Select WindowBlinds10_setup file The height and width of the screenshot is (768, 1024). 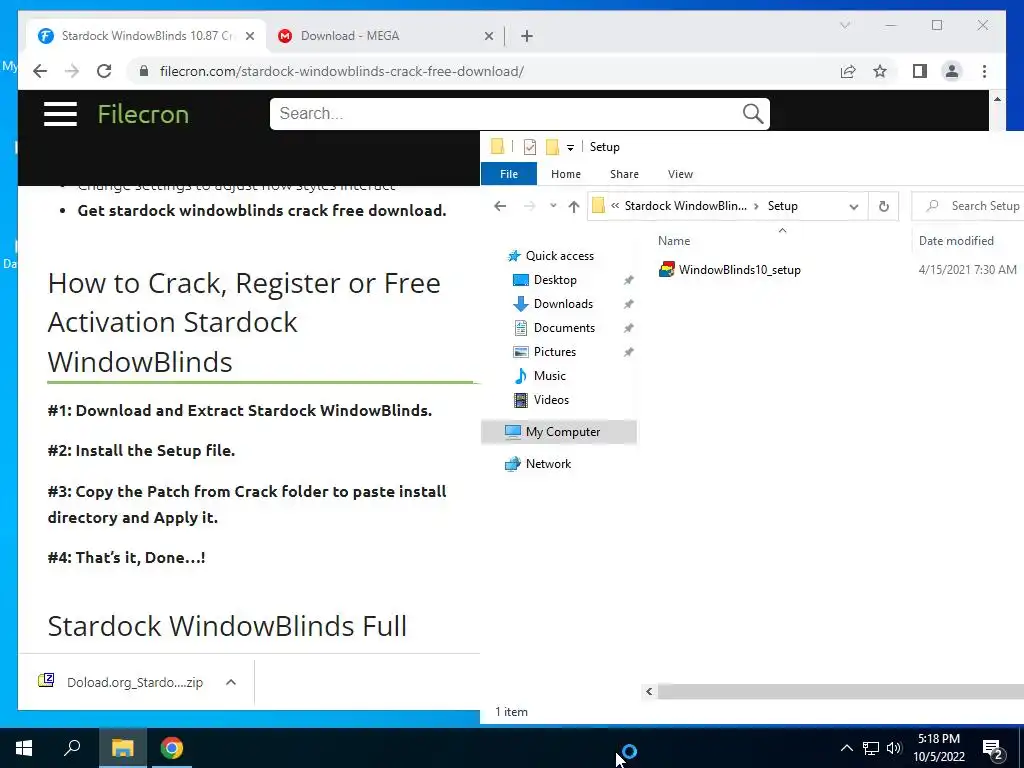(729, 270)
